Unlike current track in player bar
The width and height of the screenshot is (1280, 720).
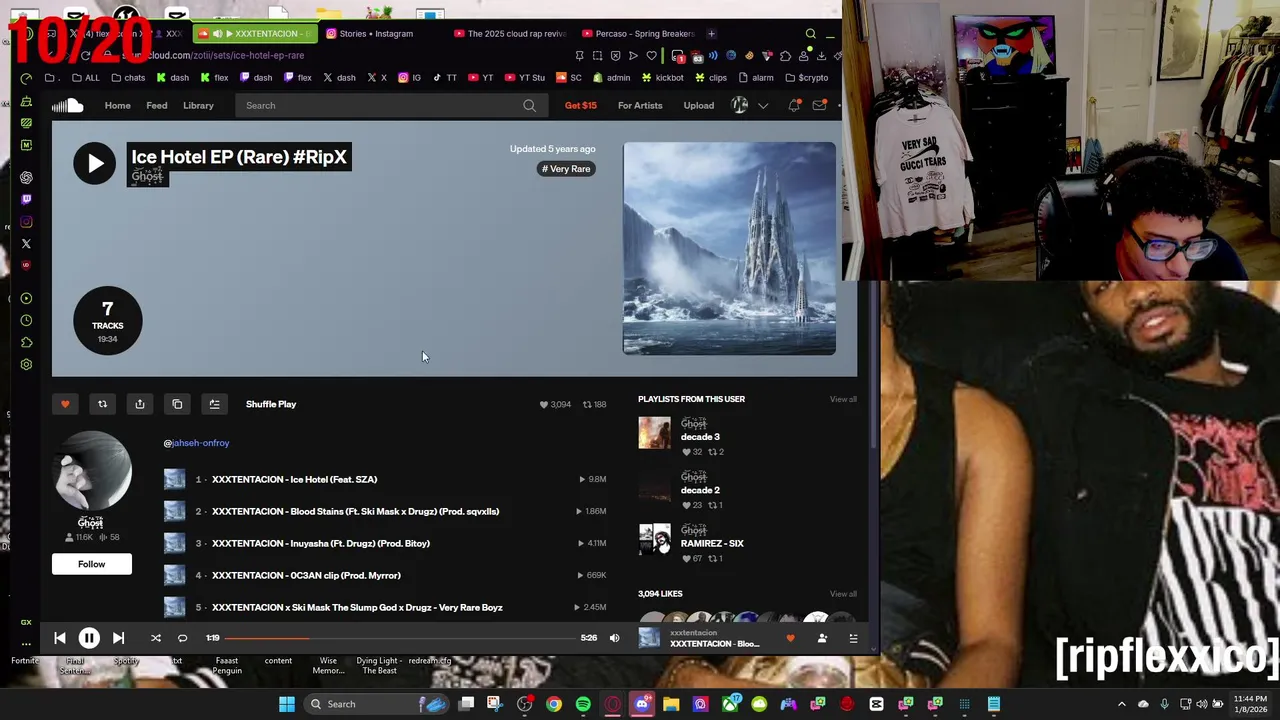pos(790,638)
